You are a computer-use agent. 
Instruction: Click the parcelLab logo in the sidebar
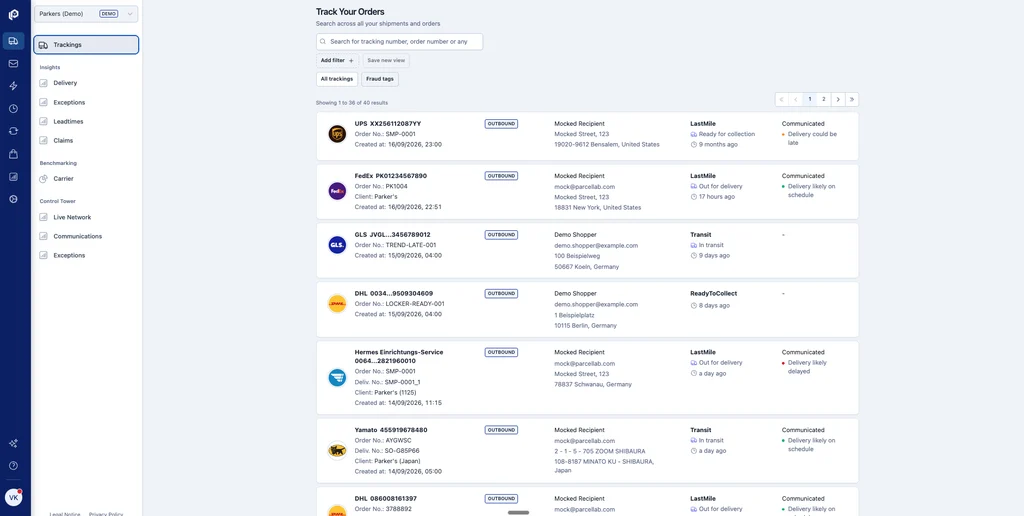(x=14, y=14)
